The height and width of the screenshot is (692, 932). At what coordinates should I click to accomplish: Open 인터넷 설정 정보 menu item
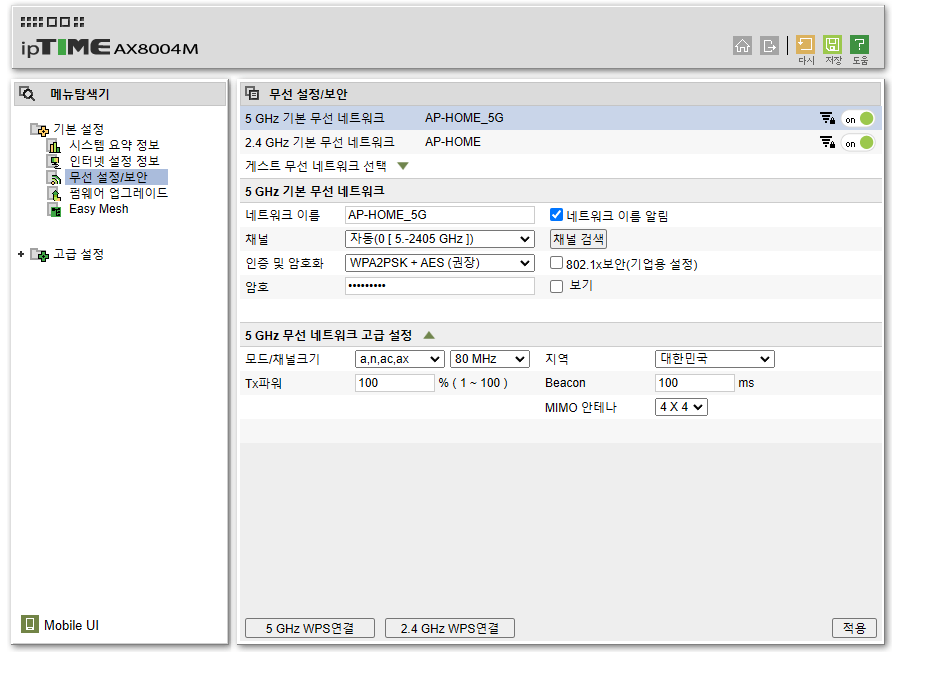(x=114, y=161)
